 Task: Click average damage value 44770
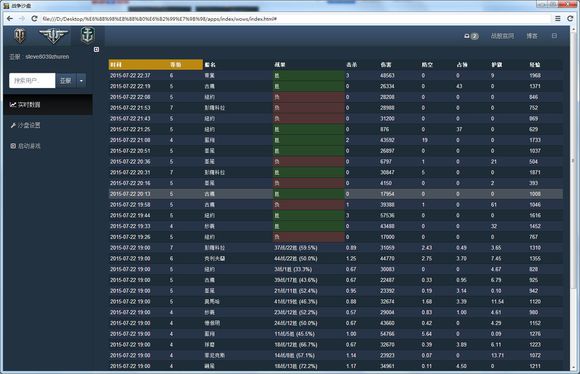[387, 258]
